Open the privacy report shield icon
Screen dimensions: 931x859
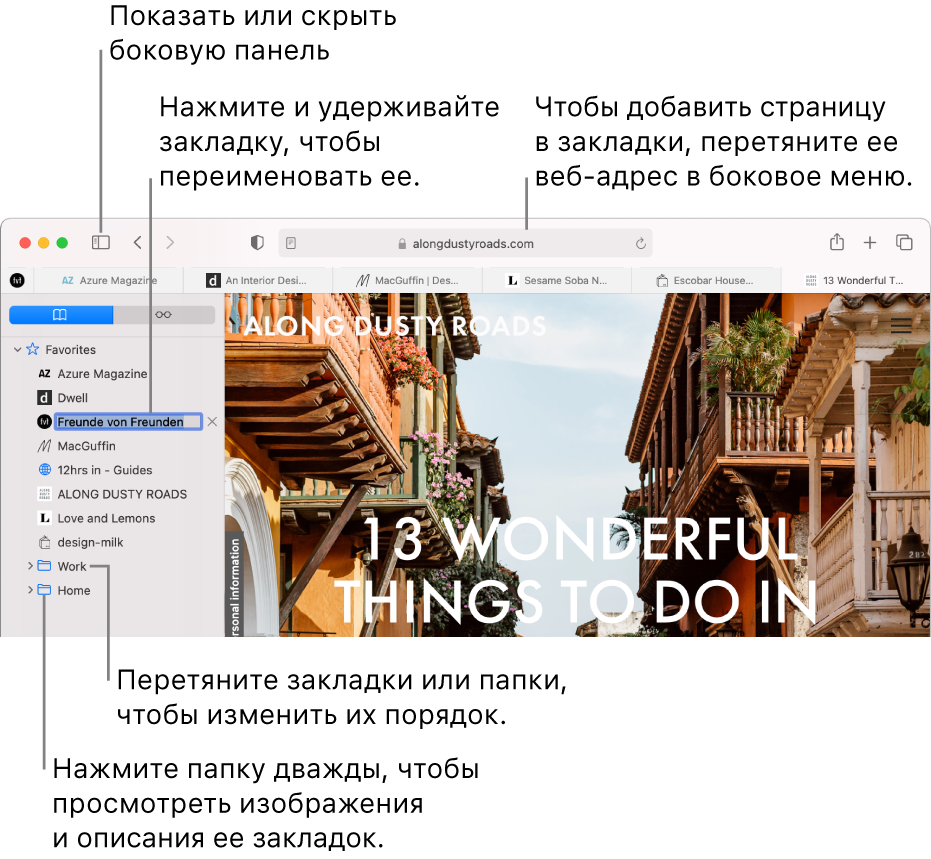coord(257,242)
